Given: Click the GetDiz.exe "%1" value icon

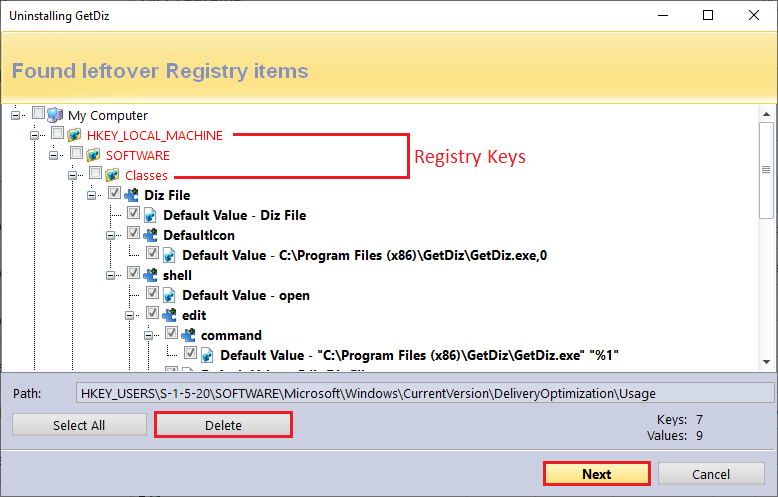Looking at the screenshot, I should click(207, 355).
